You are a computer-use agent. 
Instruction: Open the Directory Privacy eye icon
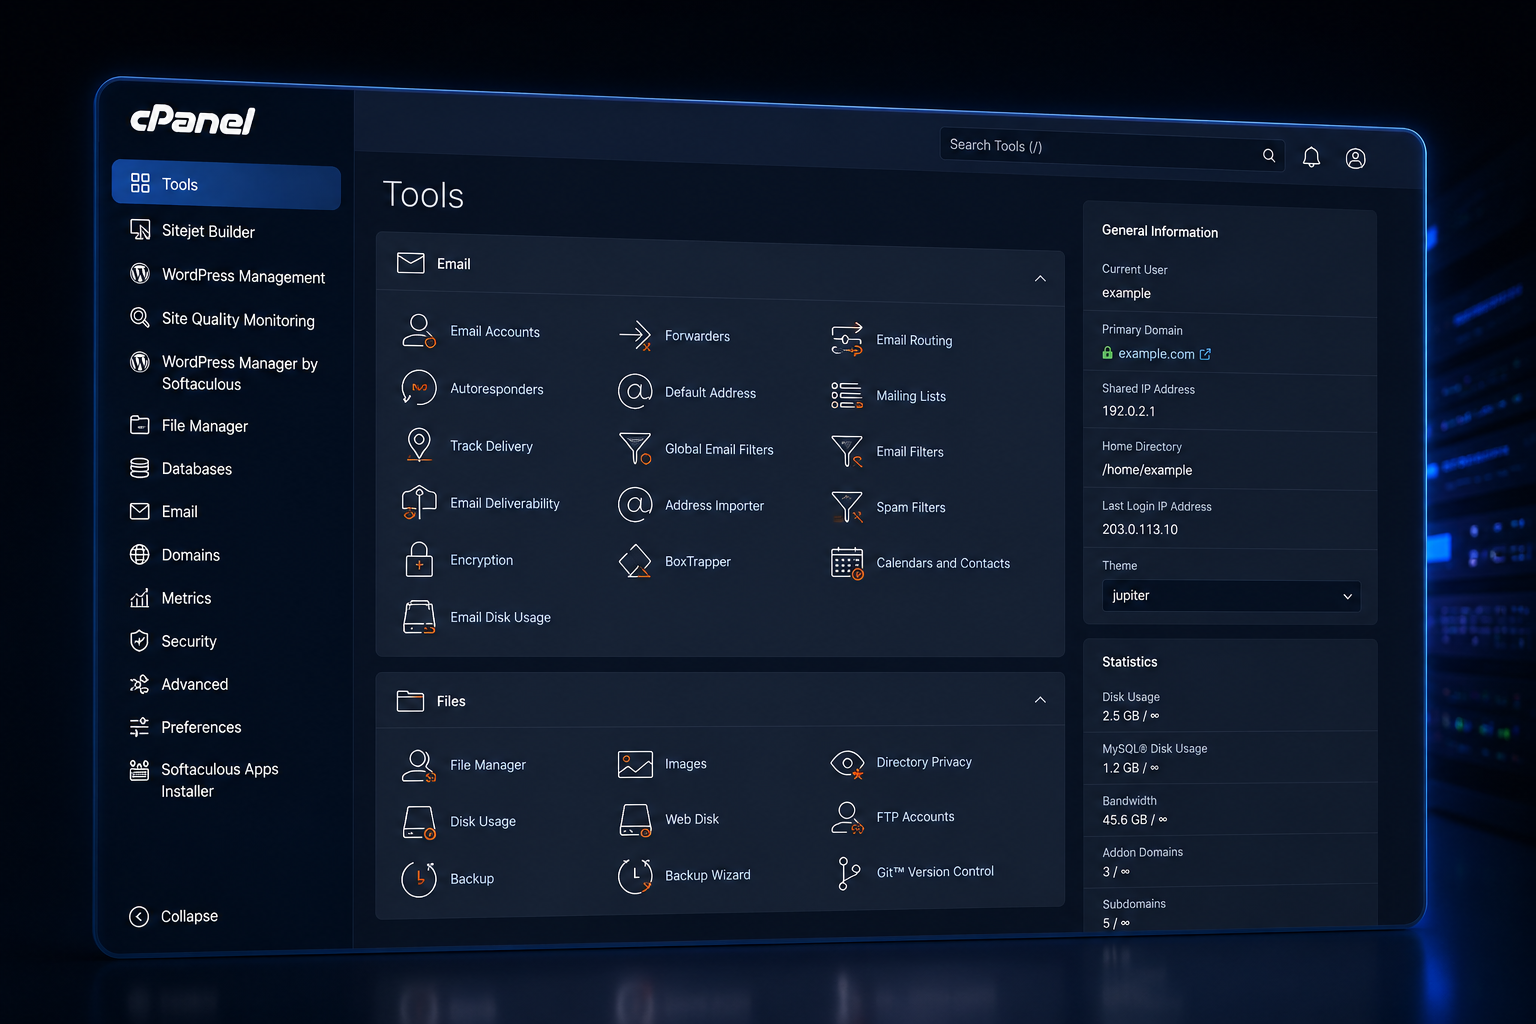(847, 763)
